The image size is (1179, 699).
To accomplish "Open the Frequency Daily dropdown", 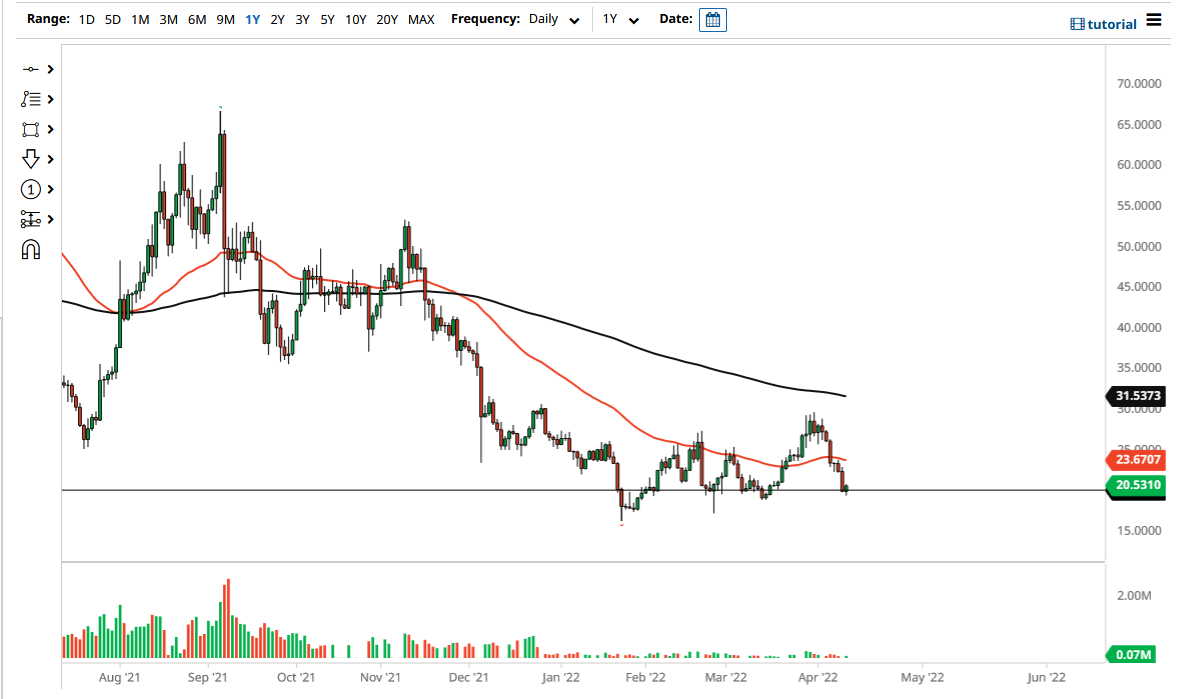I will tap(553, 19).
